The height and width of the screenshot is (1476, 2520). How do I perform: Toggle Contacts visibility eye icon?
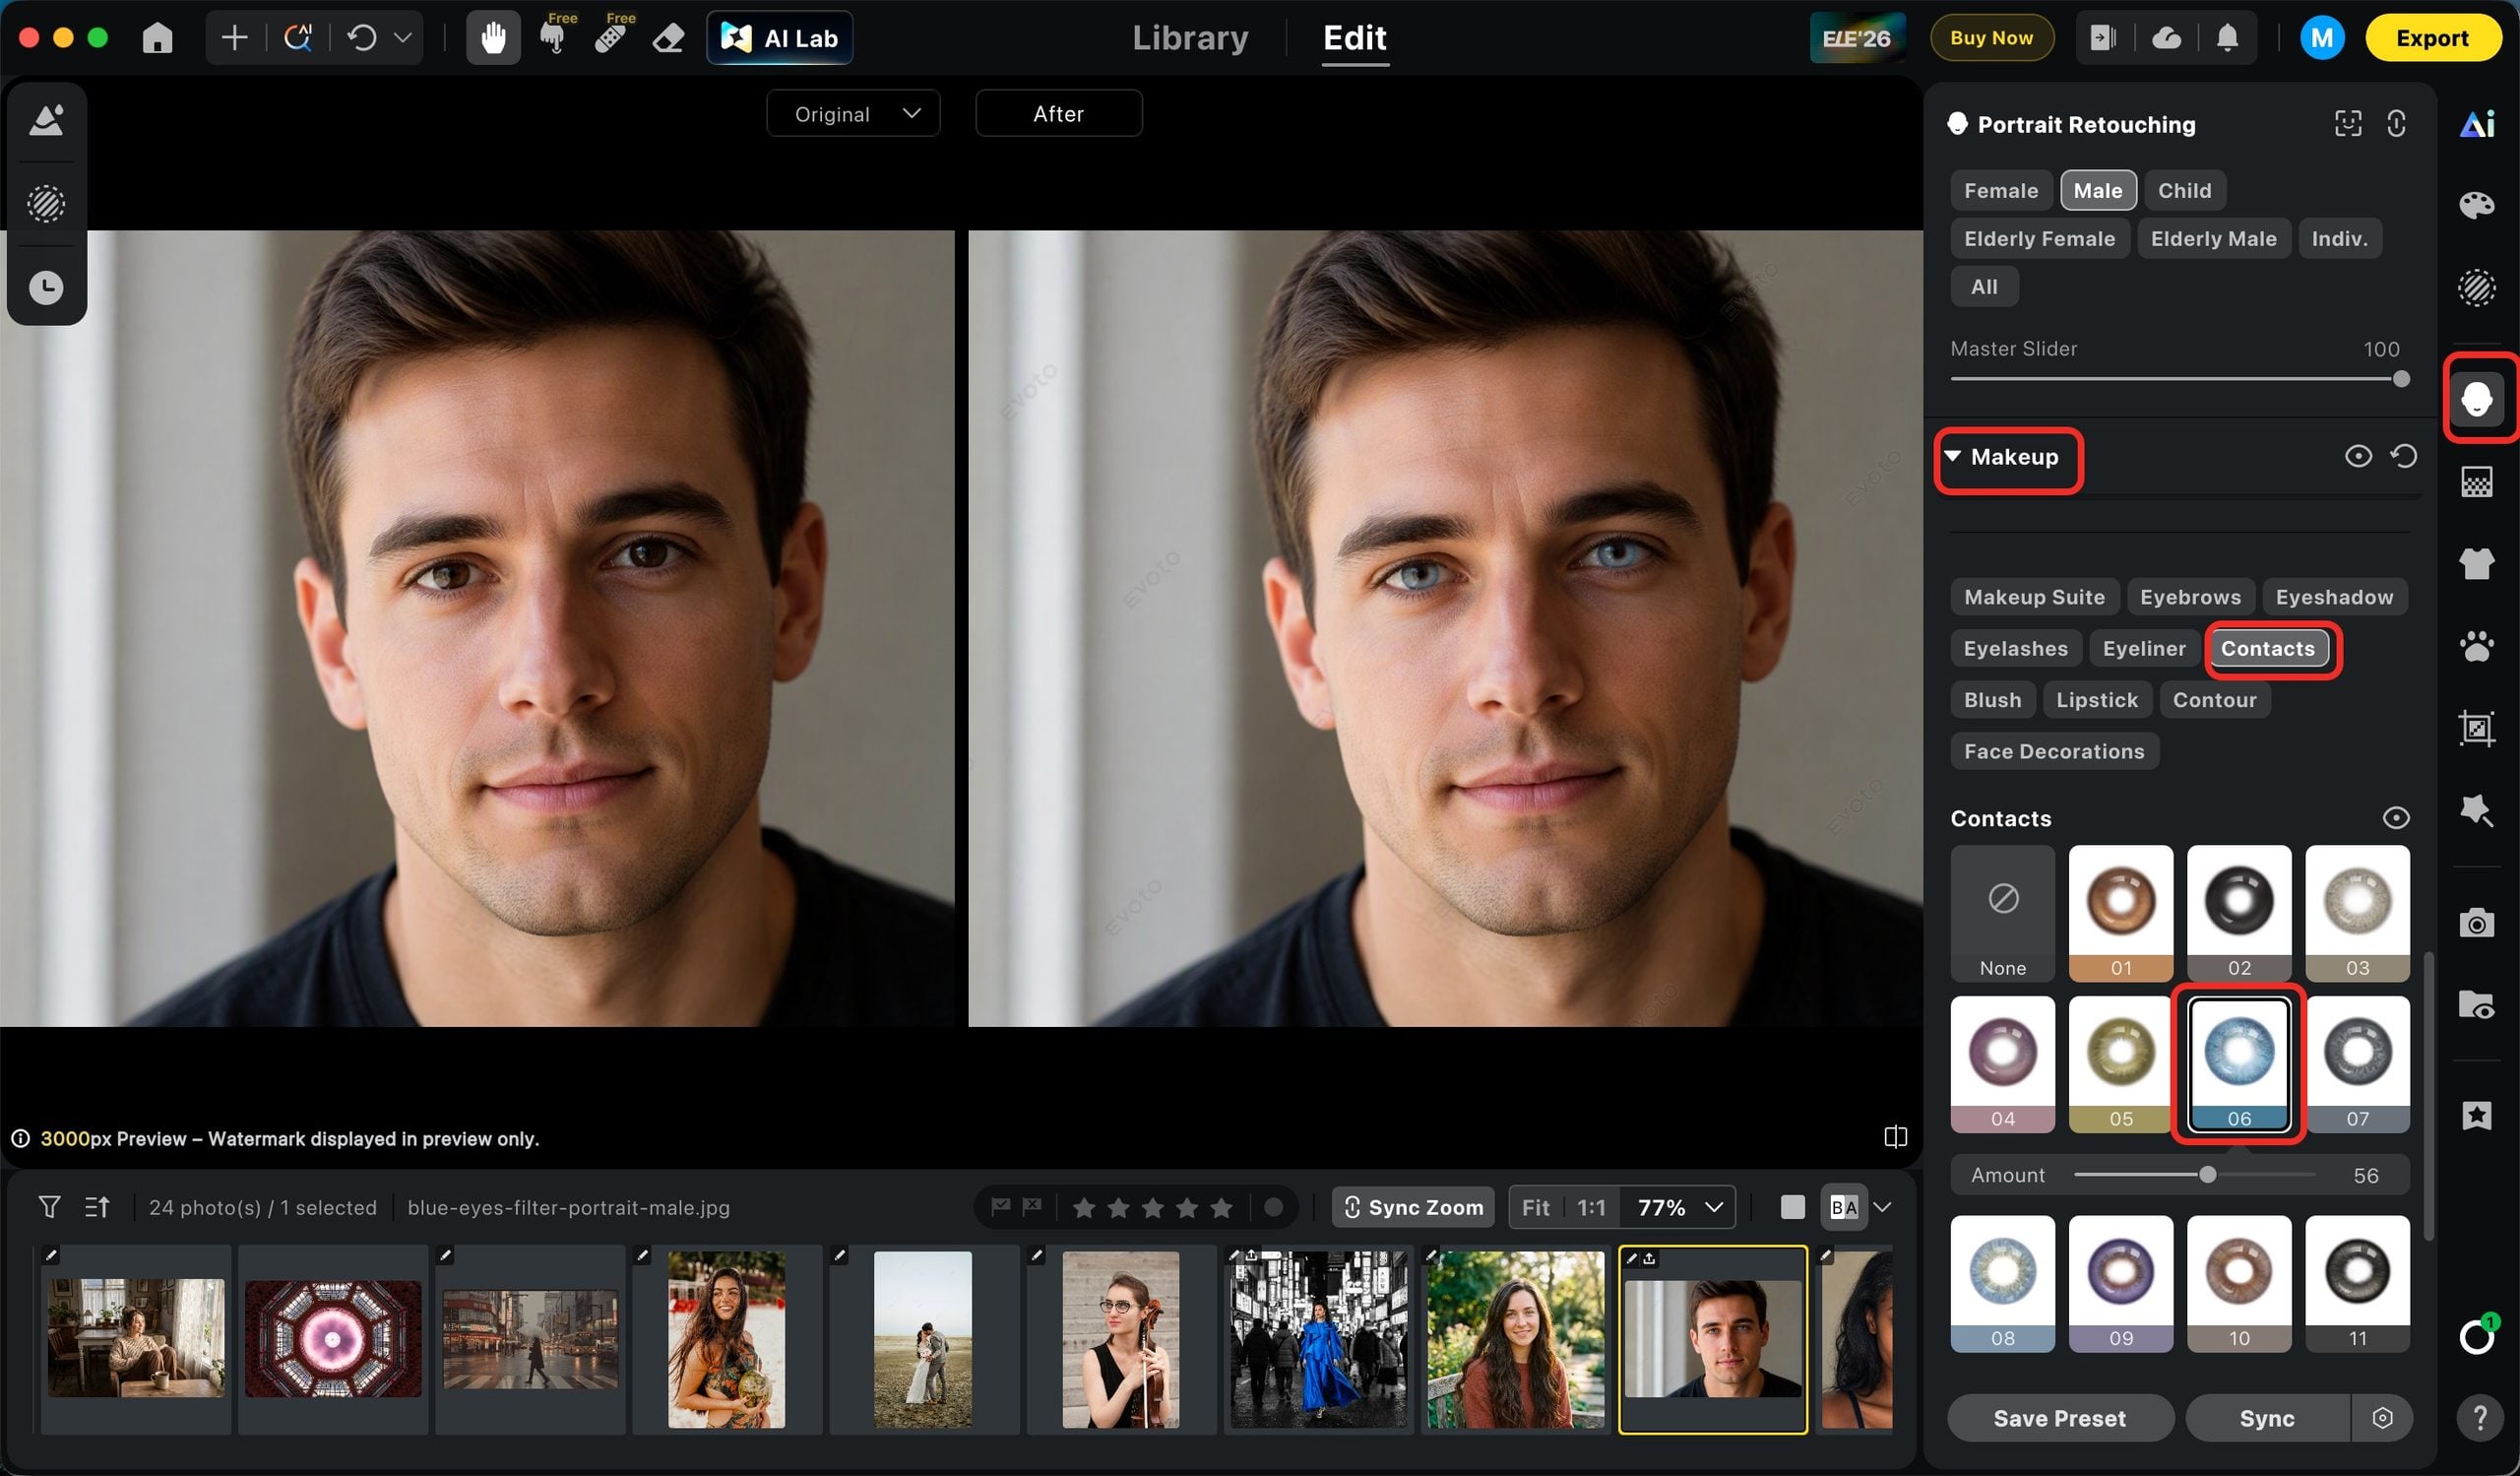coord(2396,818)
